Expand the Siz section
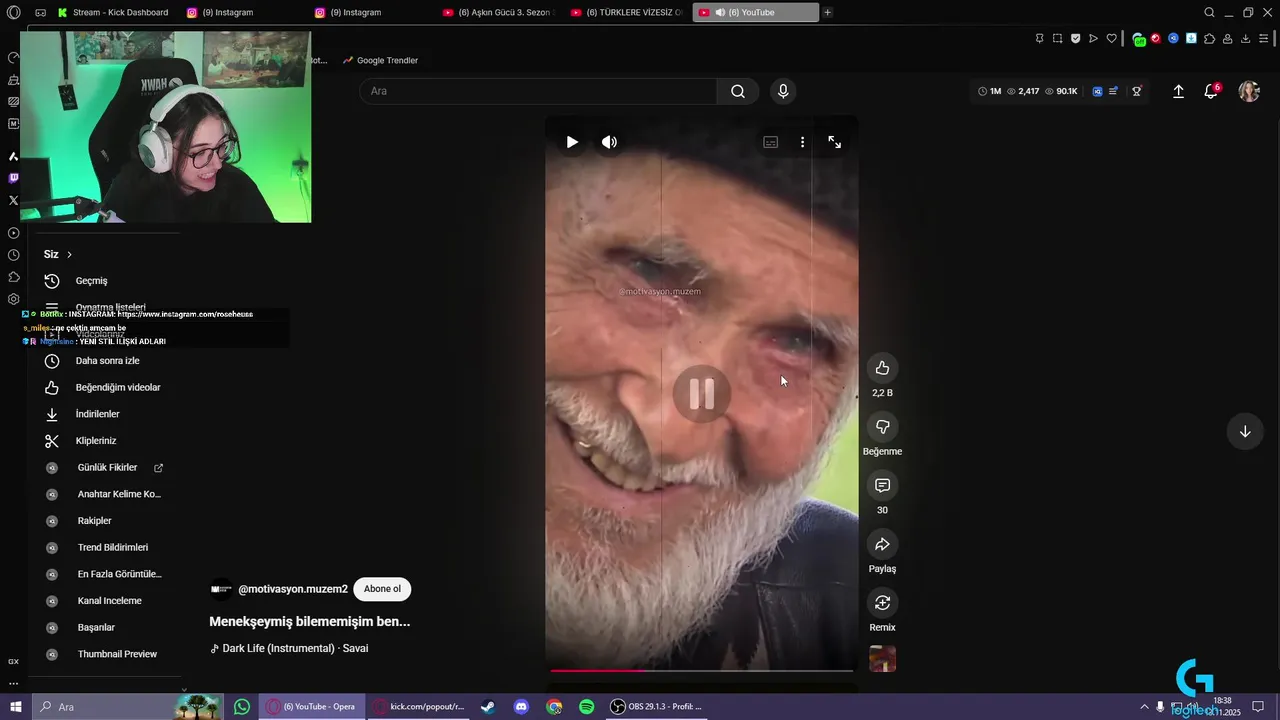This screenshot has height=720, width=1280. click(58, 254)
